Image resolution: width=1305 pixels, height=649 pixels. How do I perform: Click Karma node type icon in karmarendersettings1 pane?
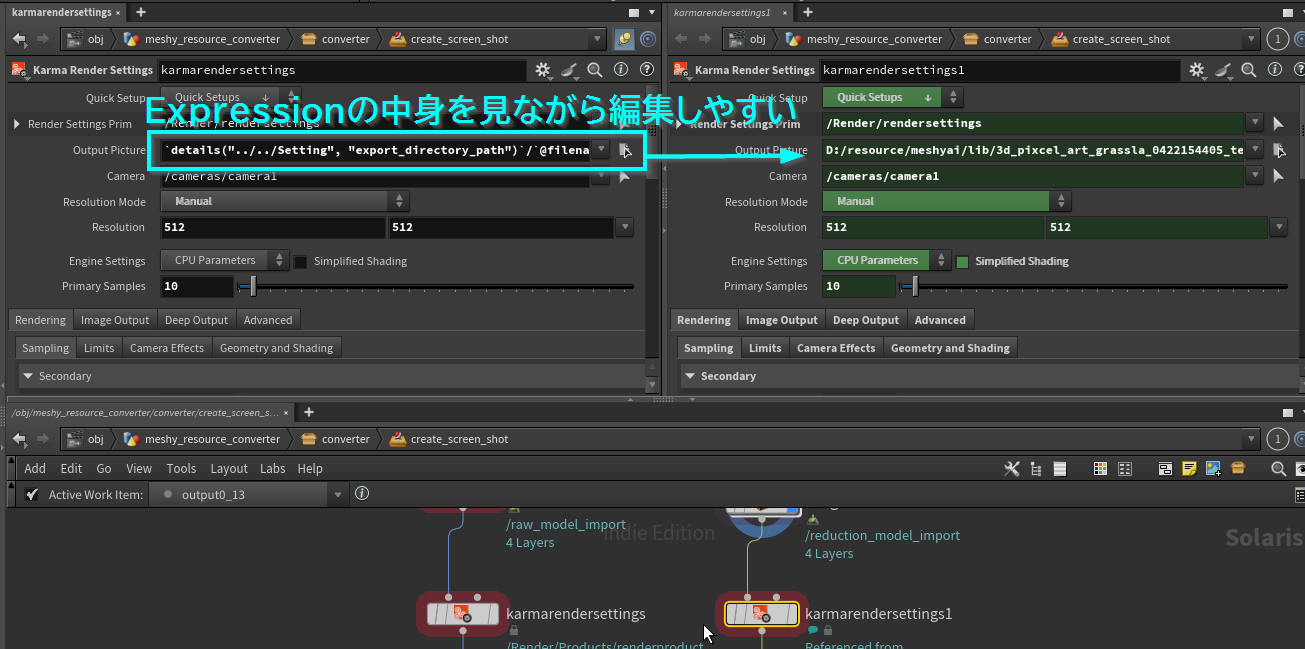pos(681,70)
